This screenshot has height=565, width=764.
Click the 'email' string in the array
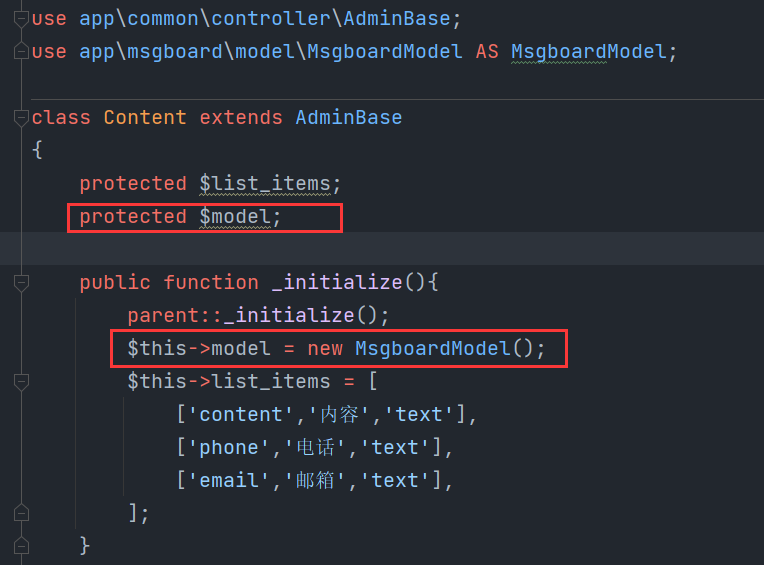[228, 480]
